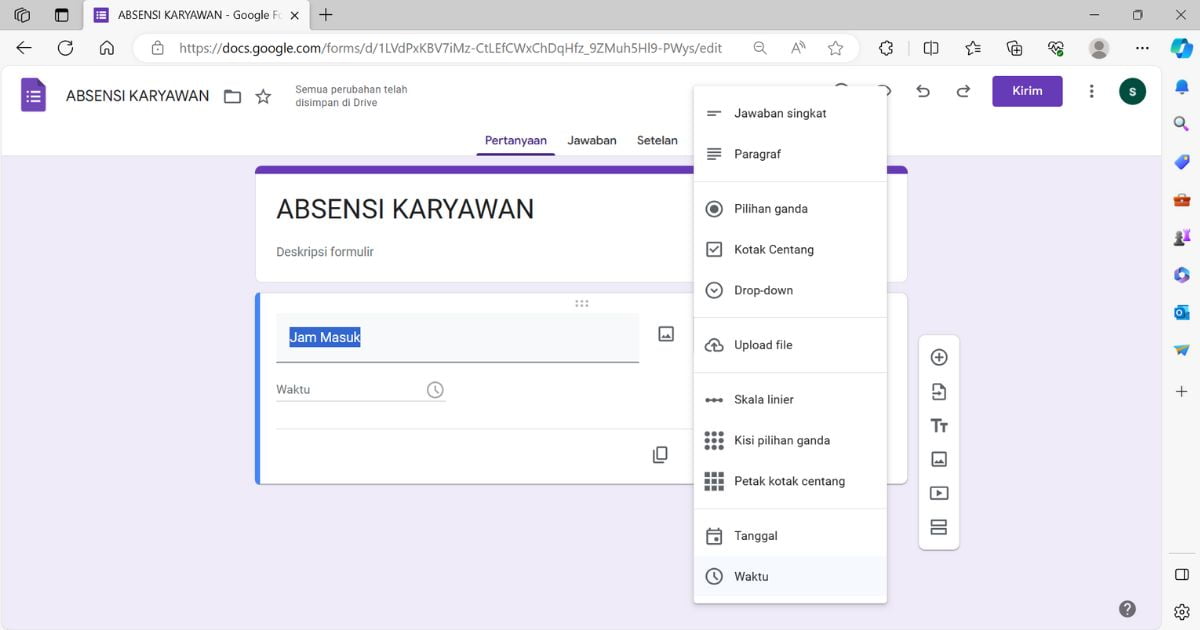This screenshot has width=1200, height=630.
Task: Open Google account avatar S
Action: click(1132, 91)
